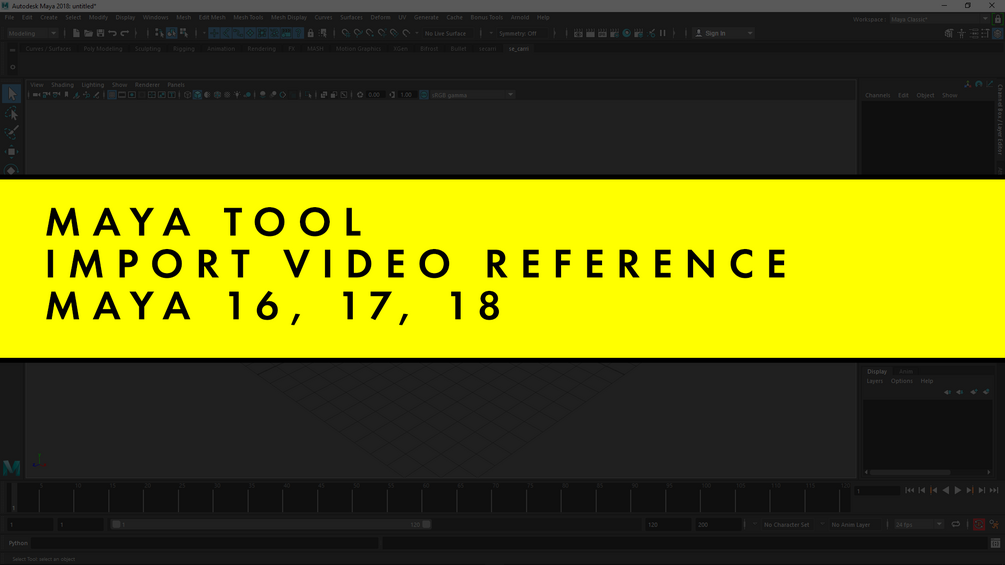1005x565 pixels.
Task: Click the animation preferences running man icon
Action: pyautogui.click(x=994, y=525)
